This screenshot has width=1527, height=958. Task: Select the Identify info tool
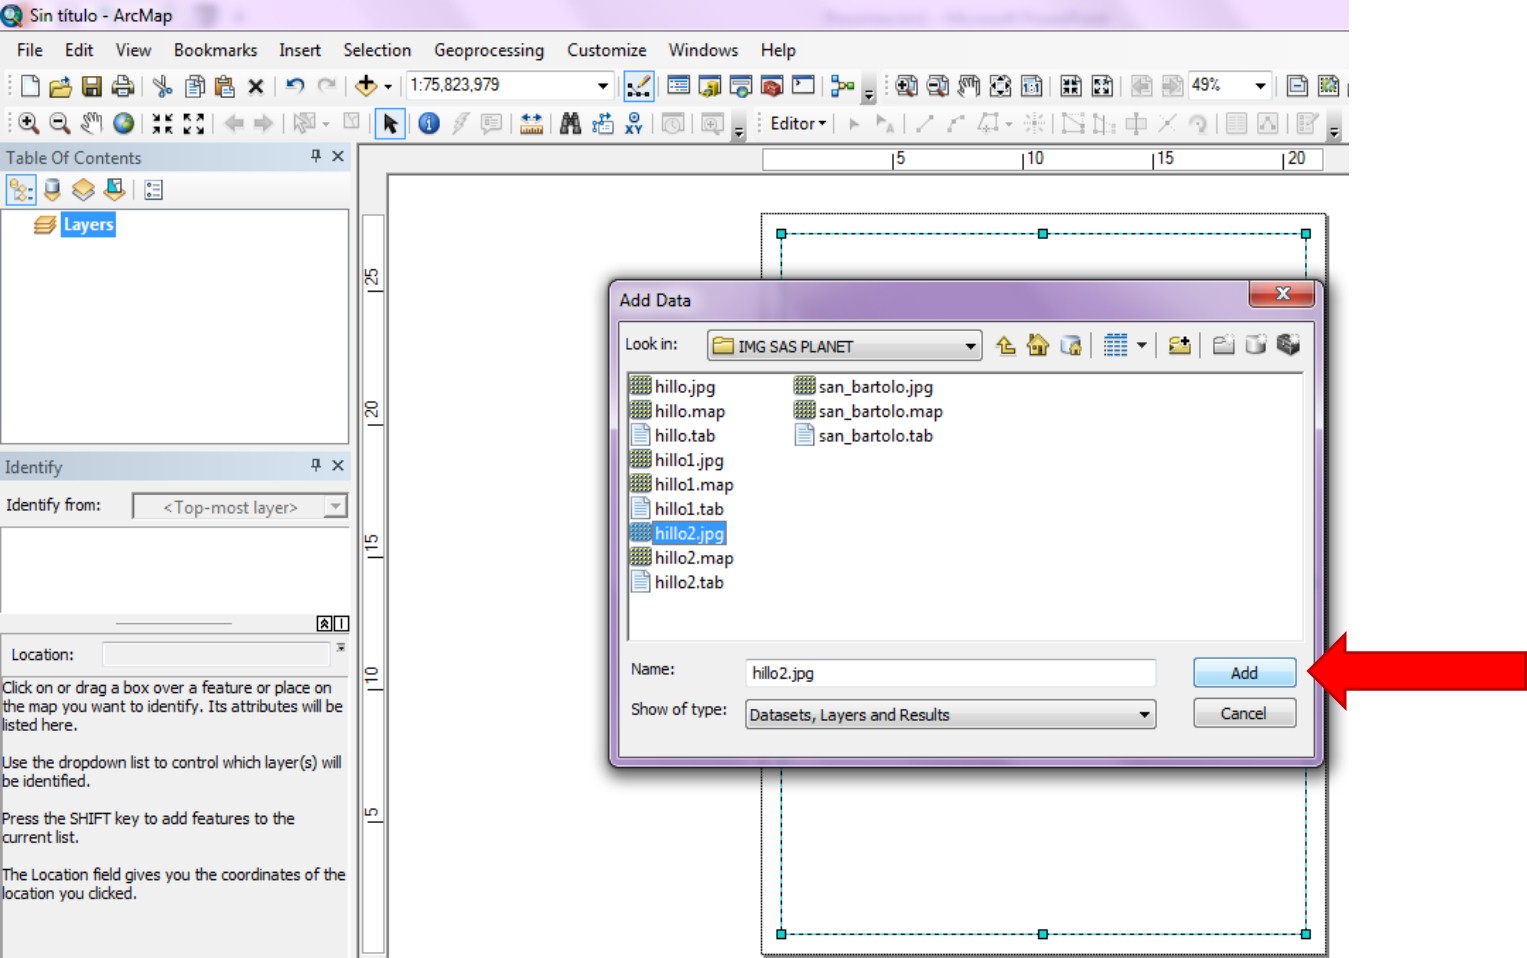point(429,123)
